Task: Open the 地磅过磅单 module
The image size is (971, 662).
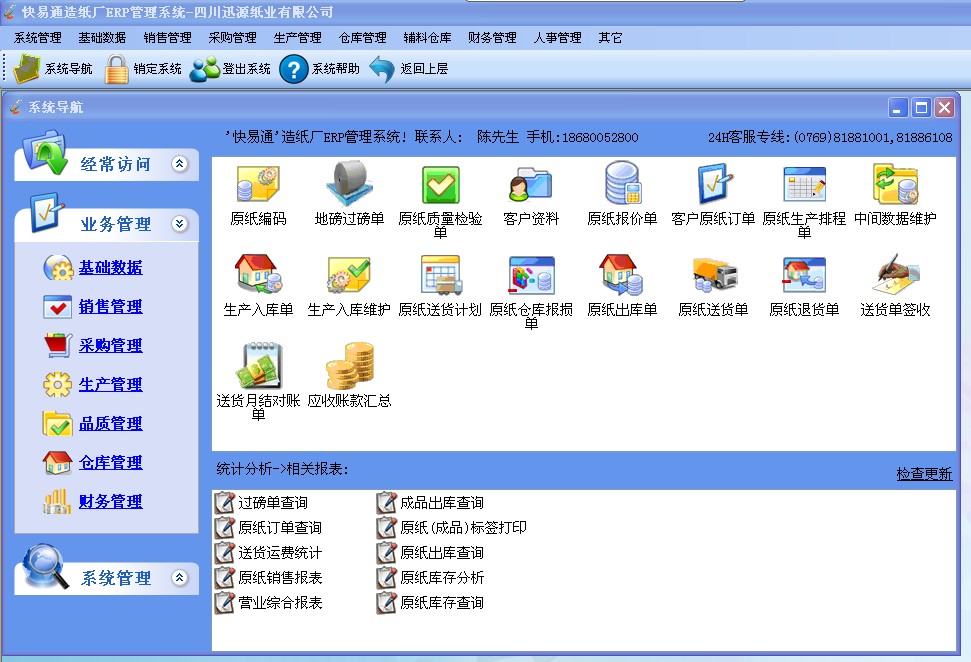Action: [349, 184]
